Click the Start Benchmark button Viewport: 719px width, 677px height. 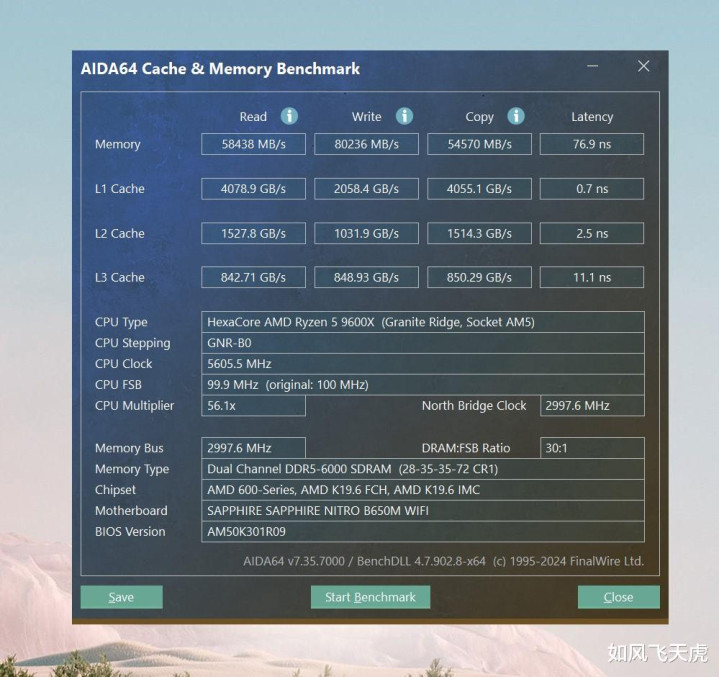pyautogui.click(x=371, y=597)
